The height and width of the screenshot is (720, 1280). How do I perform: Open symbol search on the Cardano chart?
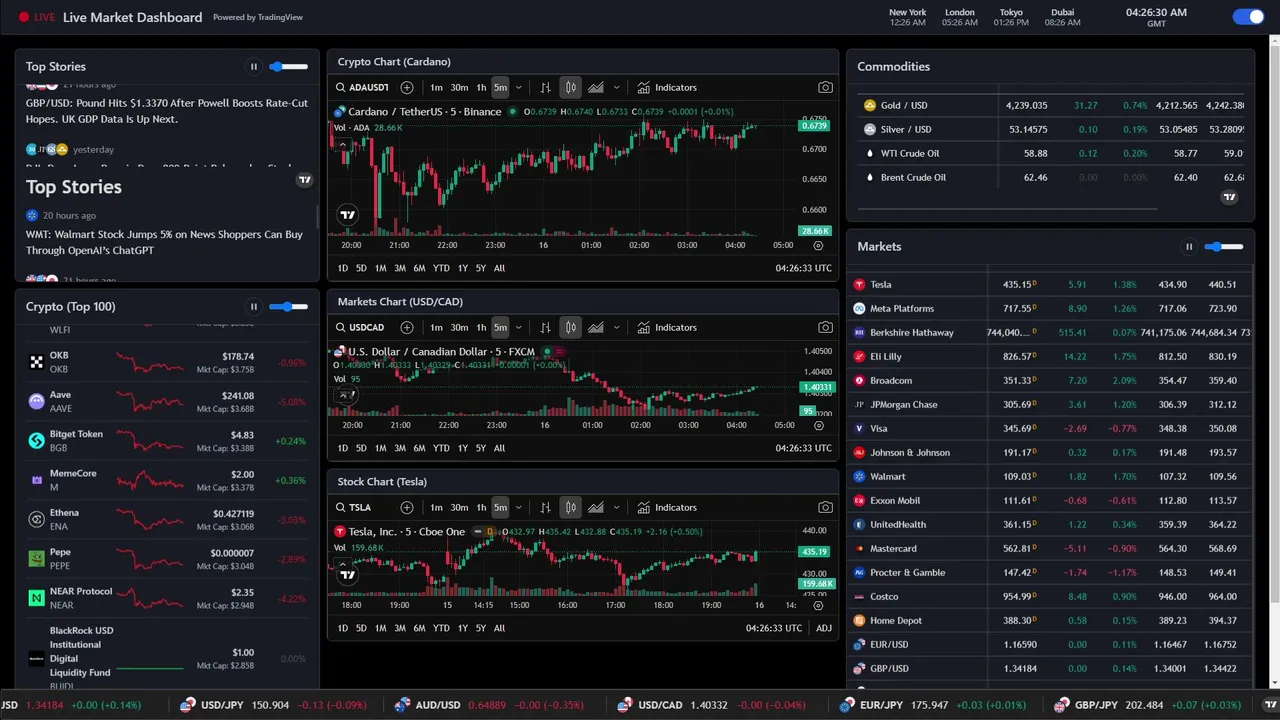pos(363,88)
